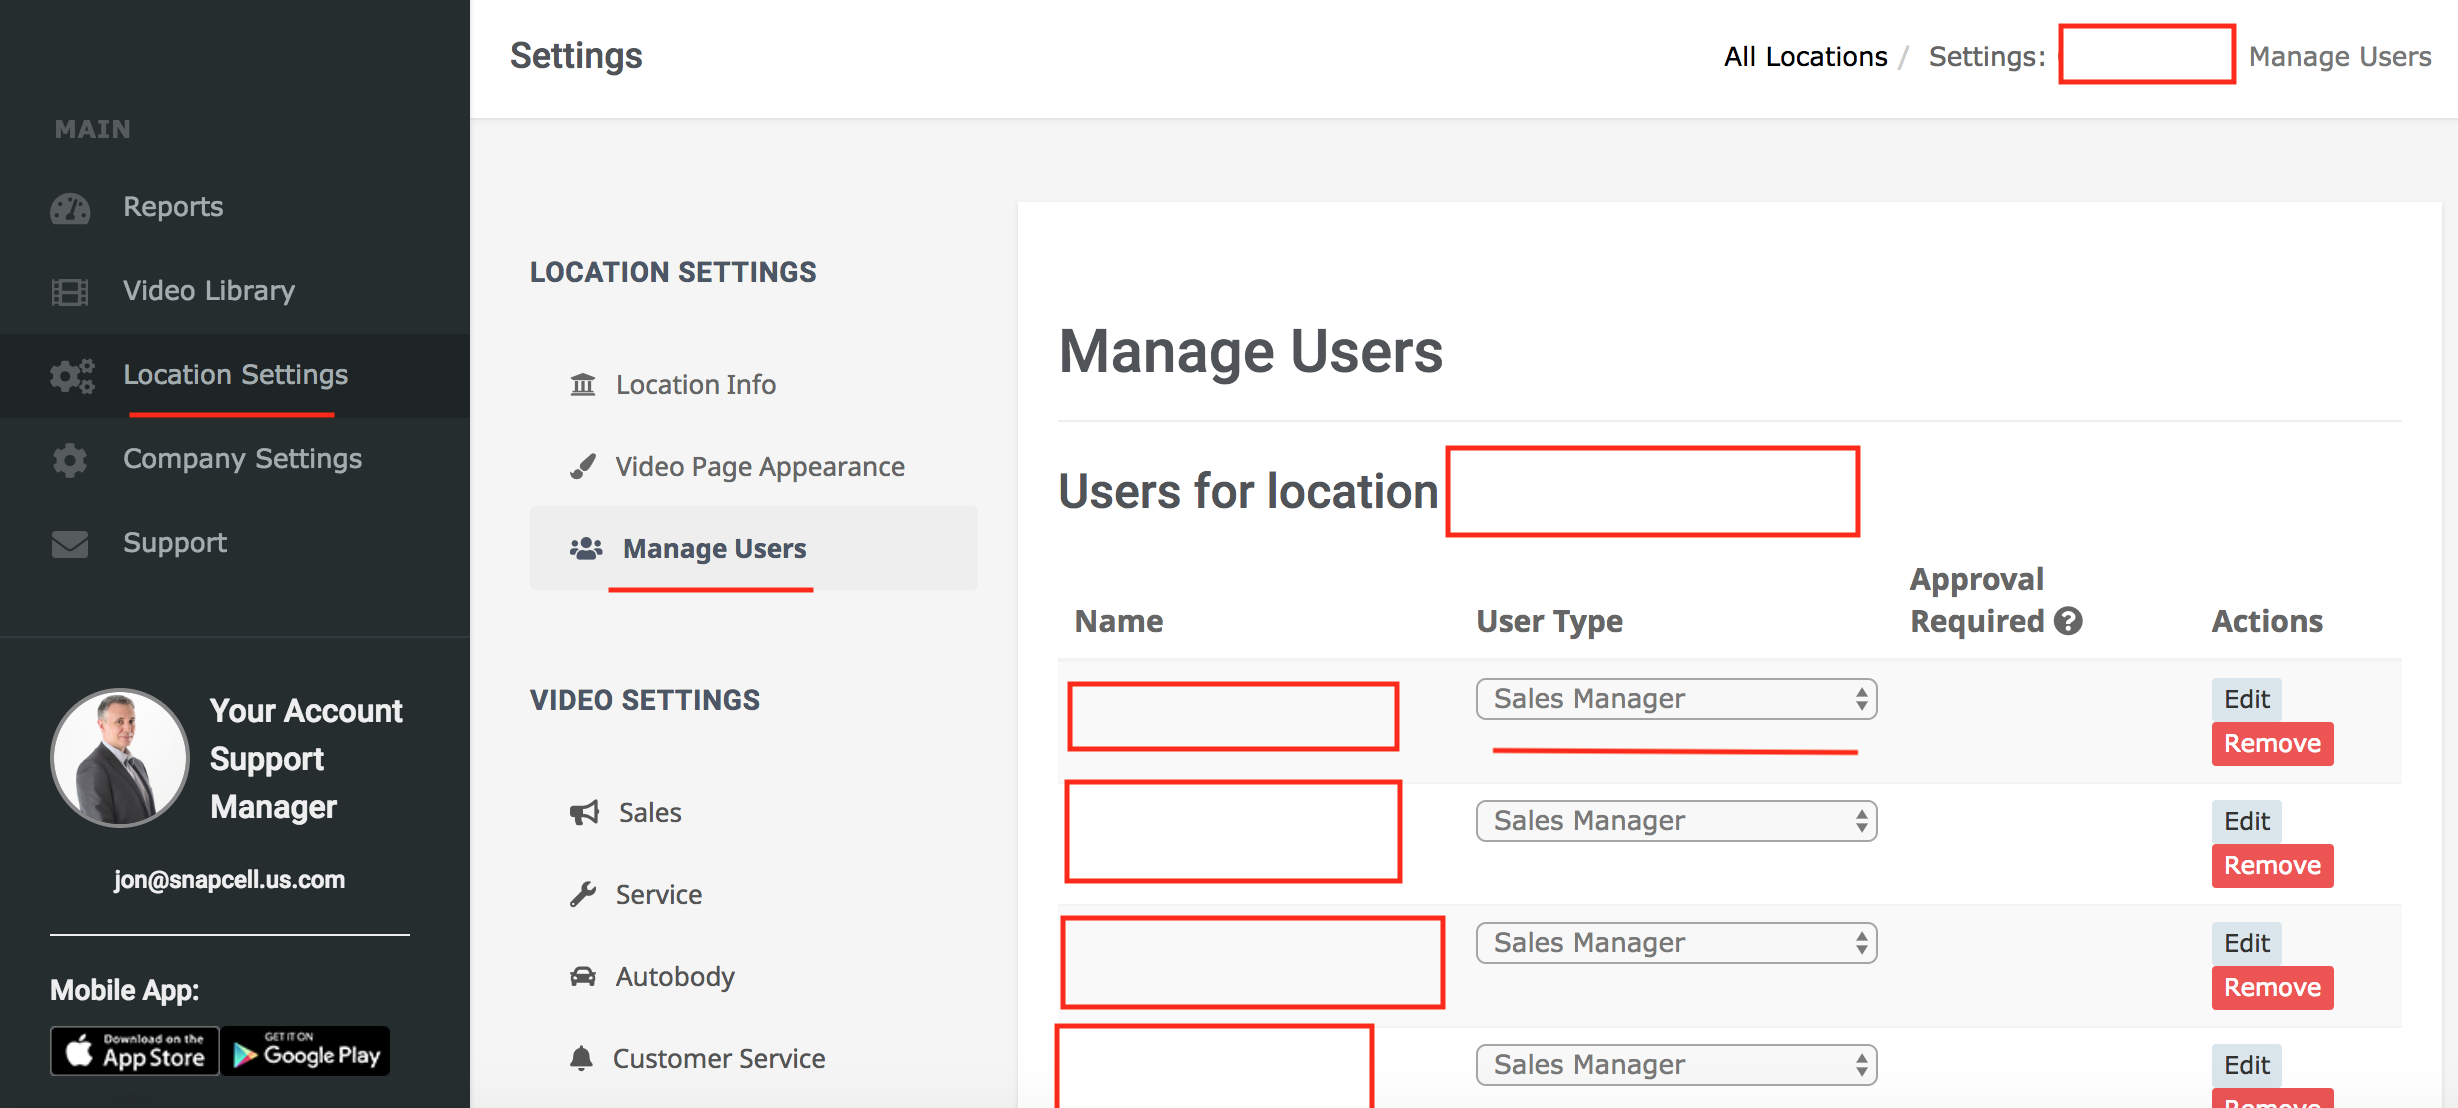The height and width of the screenshot is (1108, 2458).
Task: Click the Location Info building icon
Action: pos(583,385)
